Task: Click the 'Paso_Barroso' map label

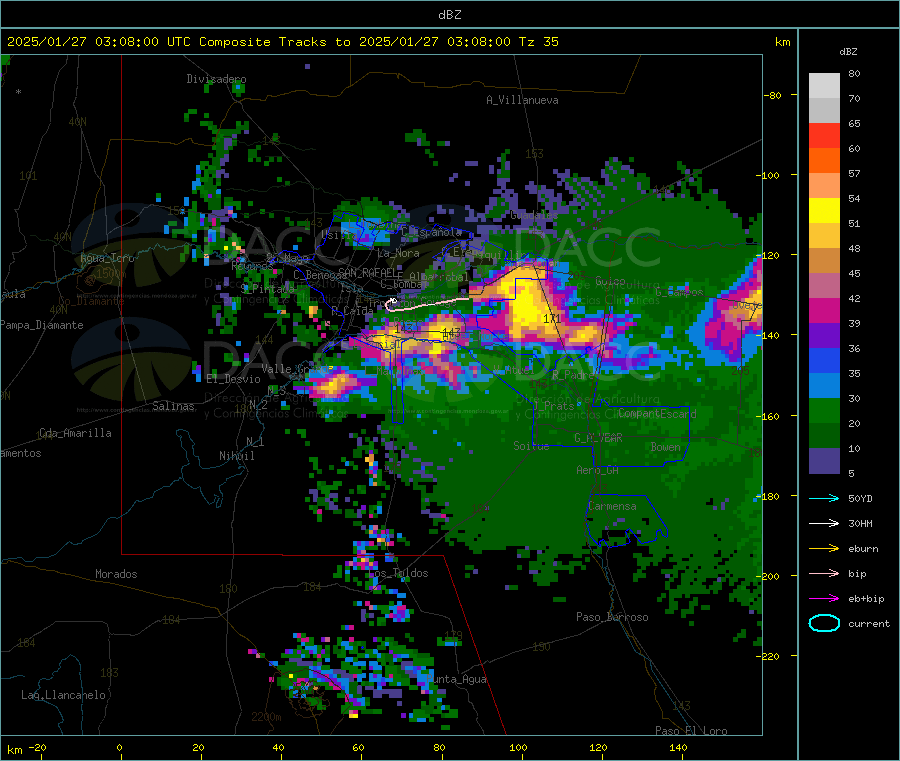Action: [x=612, y=617]
